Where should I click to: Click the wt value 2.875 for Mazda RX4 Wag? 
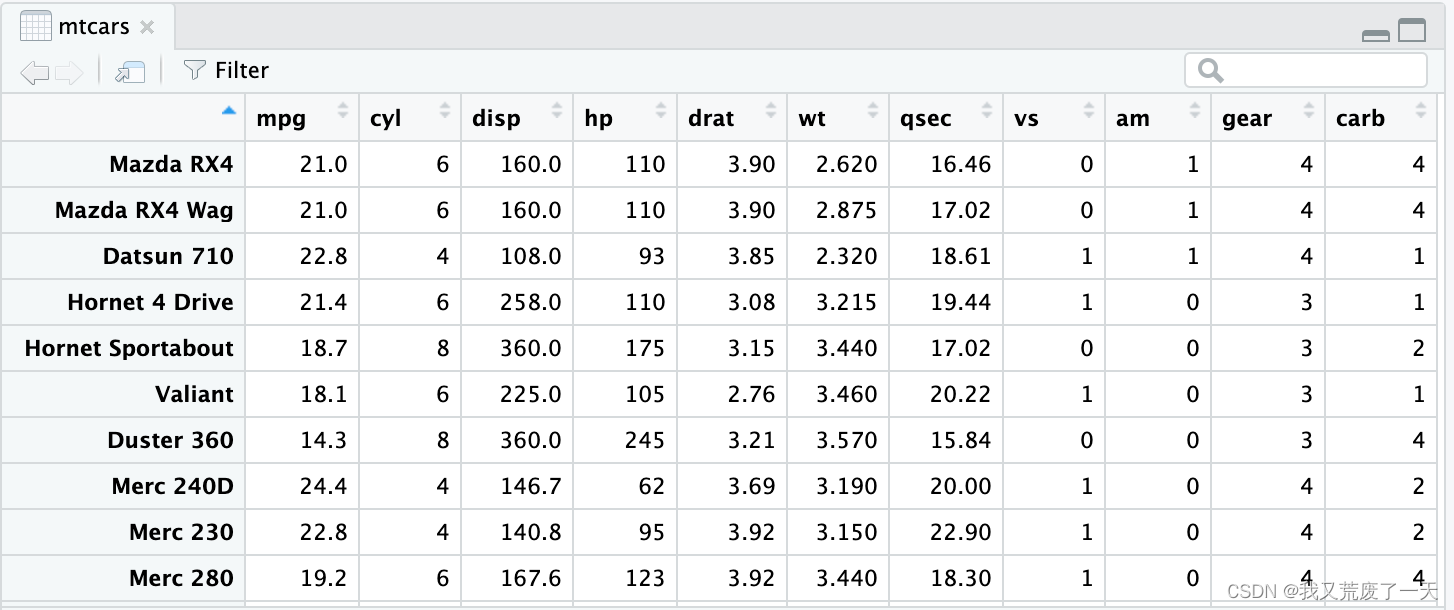(x=846, y=210)
